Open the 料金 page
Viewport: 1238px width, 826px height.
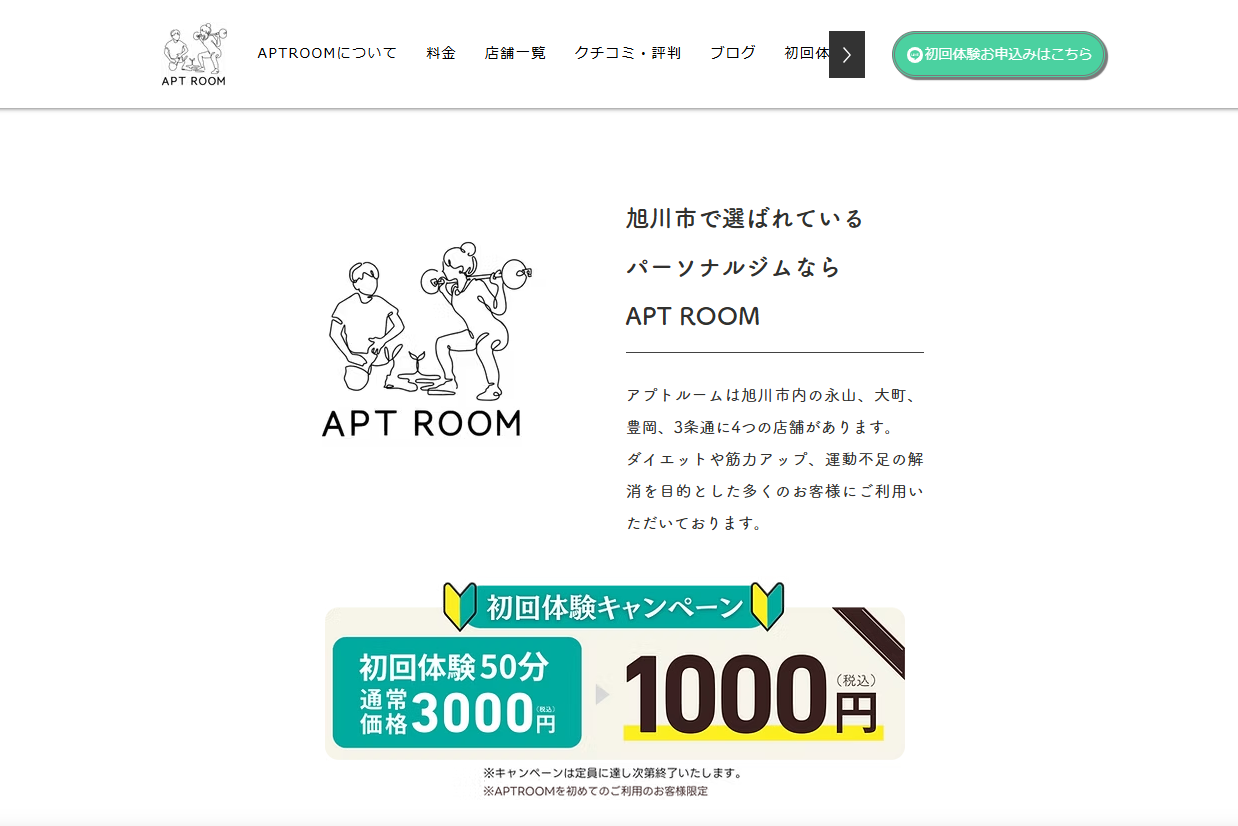coord(441,53)
